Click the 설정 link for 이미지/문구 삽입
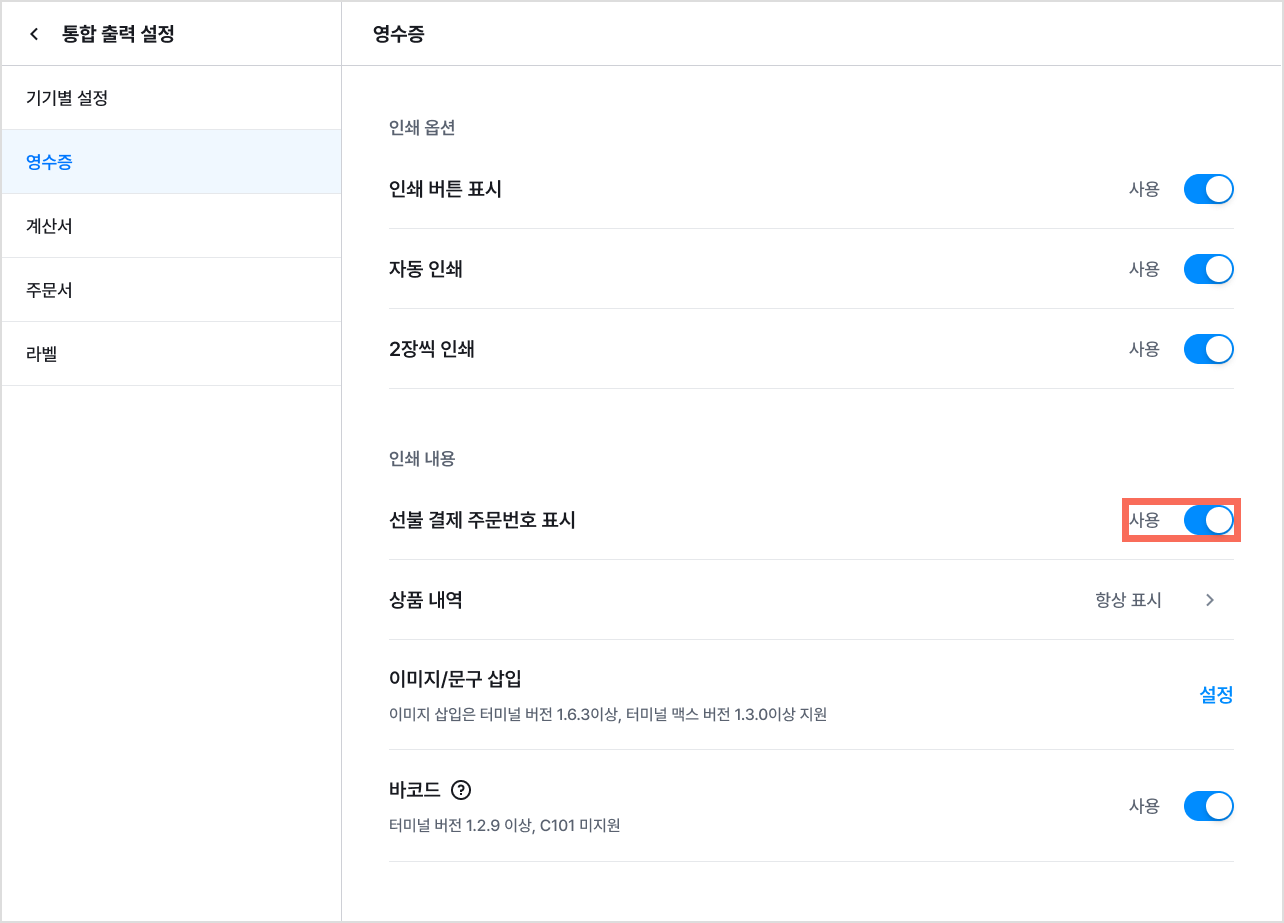Image resolution: width=1284 pixels, height=923 pixels. point(1216,695)
